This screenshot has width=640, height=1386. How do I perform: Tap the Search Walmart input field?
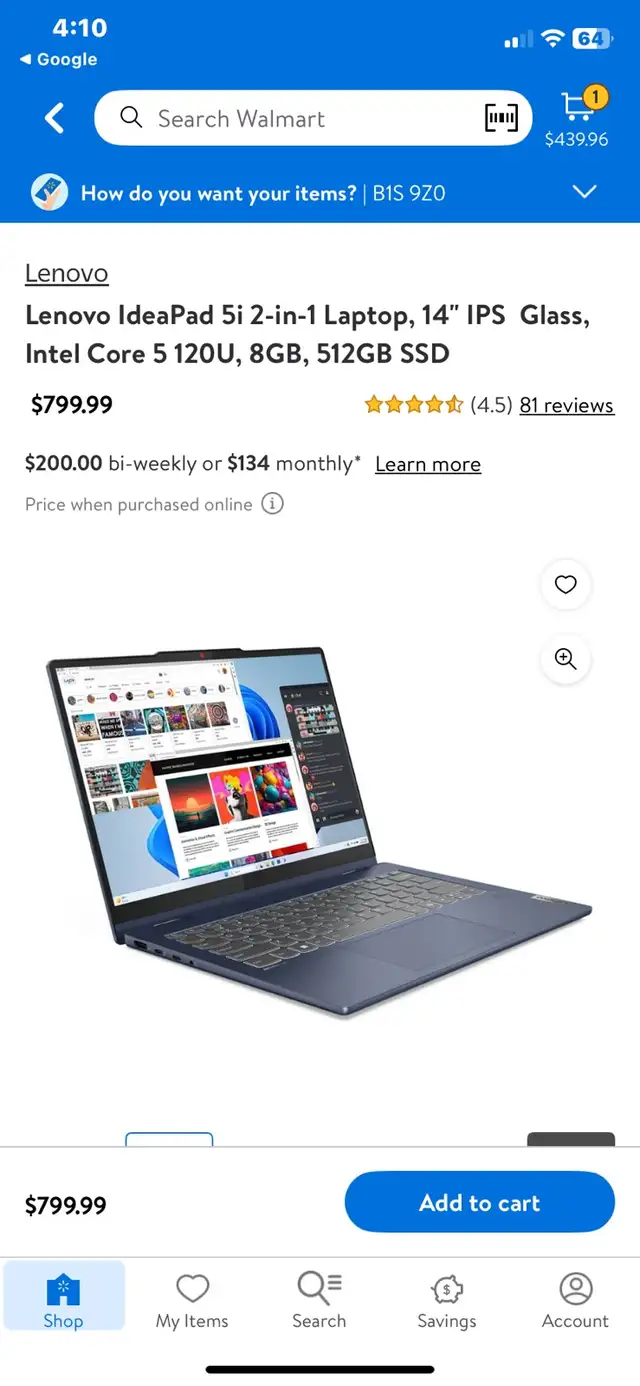click(x=313, y=118)
